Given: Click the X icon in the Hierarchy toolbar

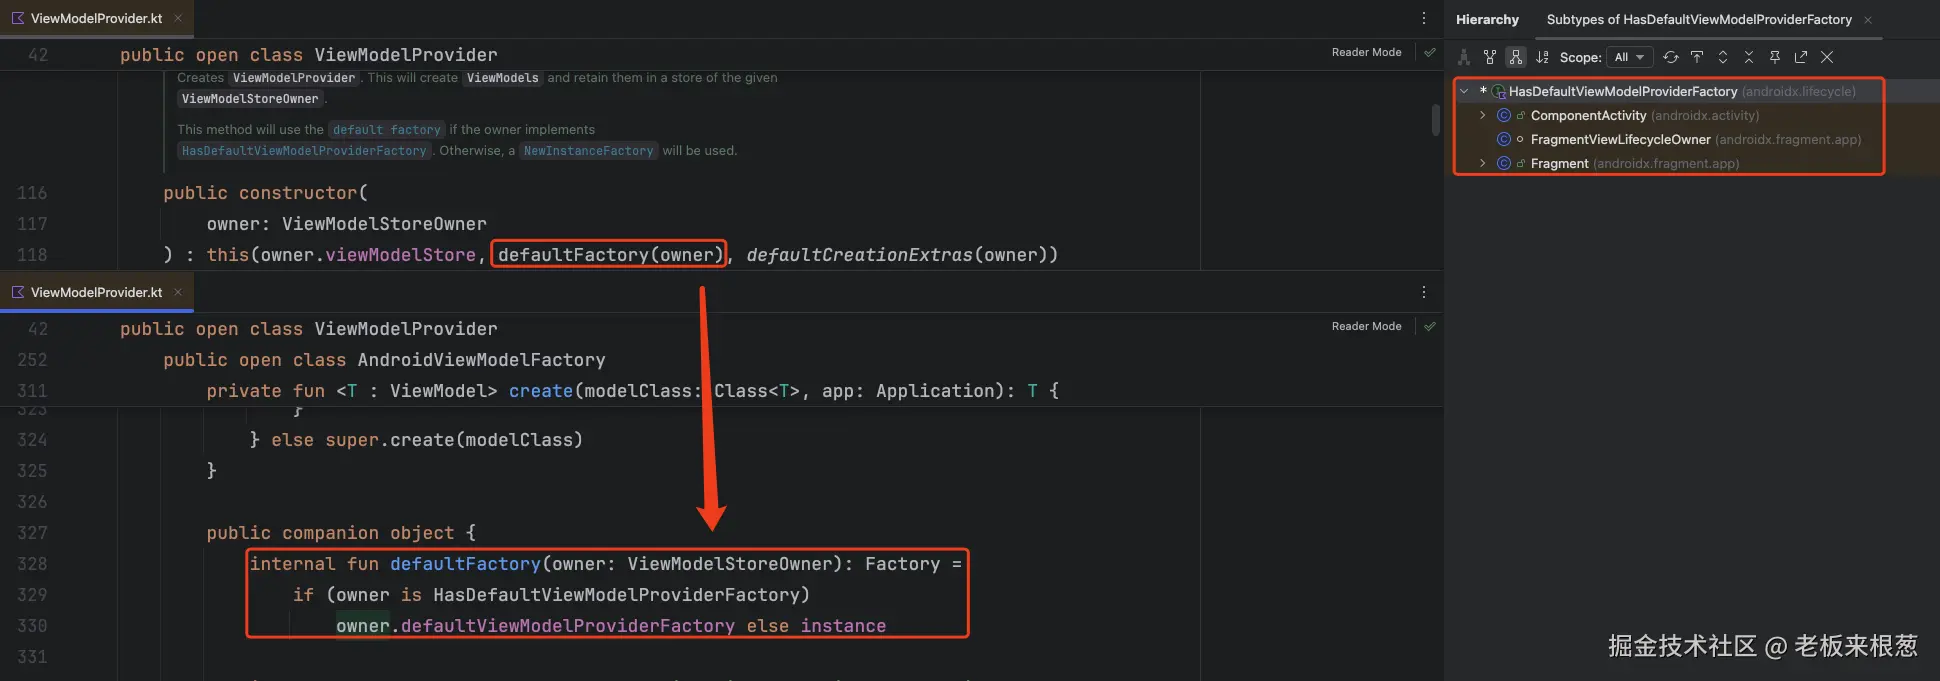Looking at the screenshot, I should pos(1827,57).
